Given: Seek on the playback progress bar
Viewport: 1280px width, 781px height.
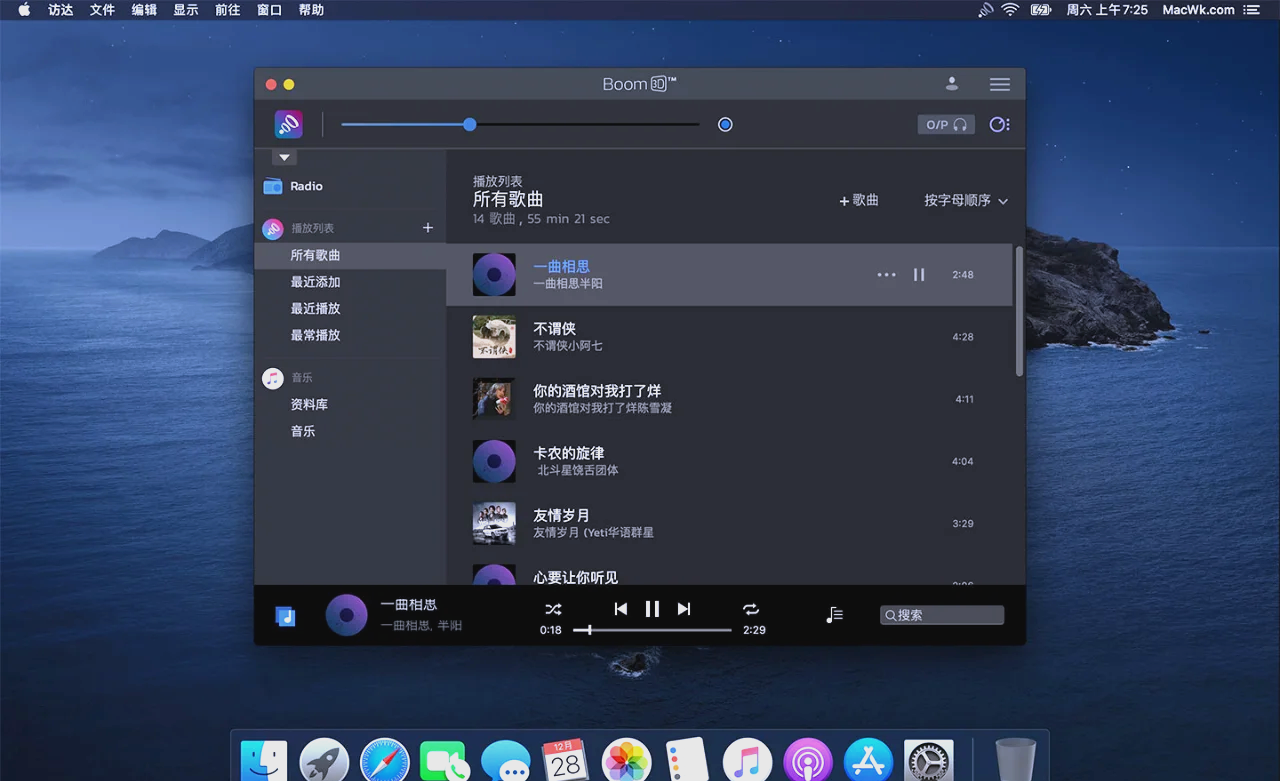Looking at the screenshot, I should (652, 630).
